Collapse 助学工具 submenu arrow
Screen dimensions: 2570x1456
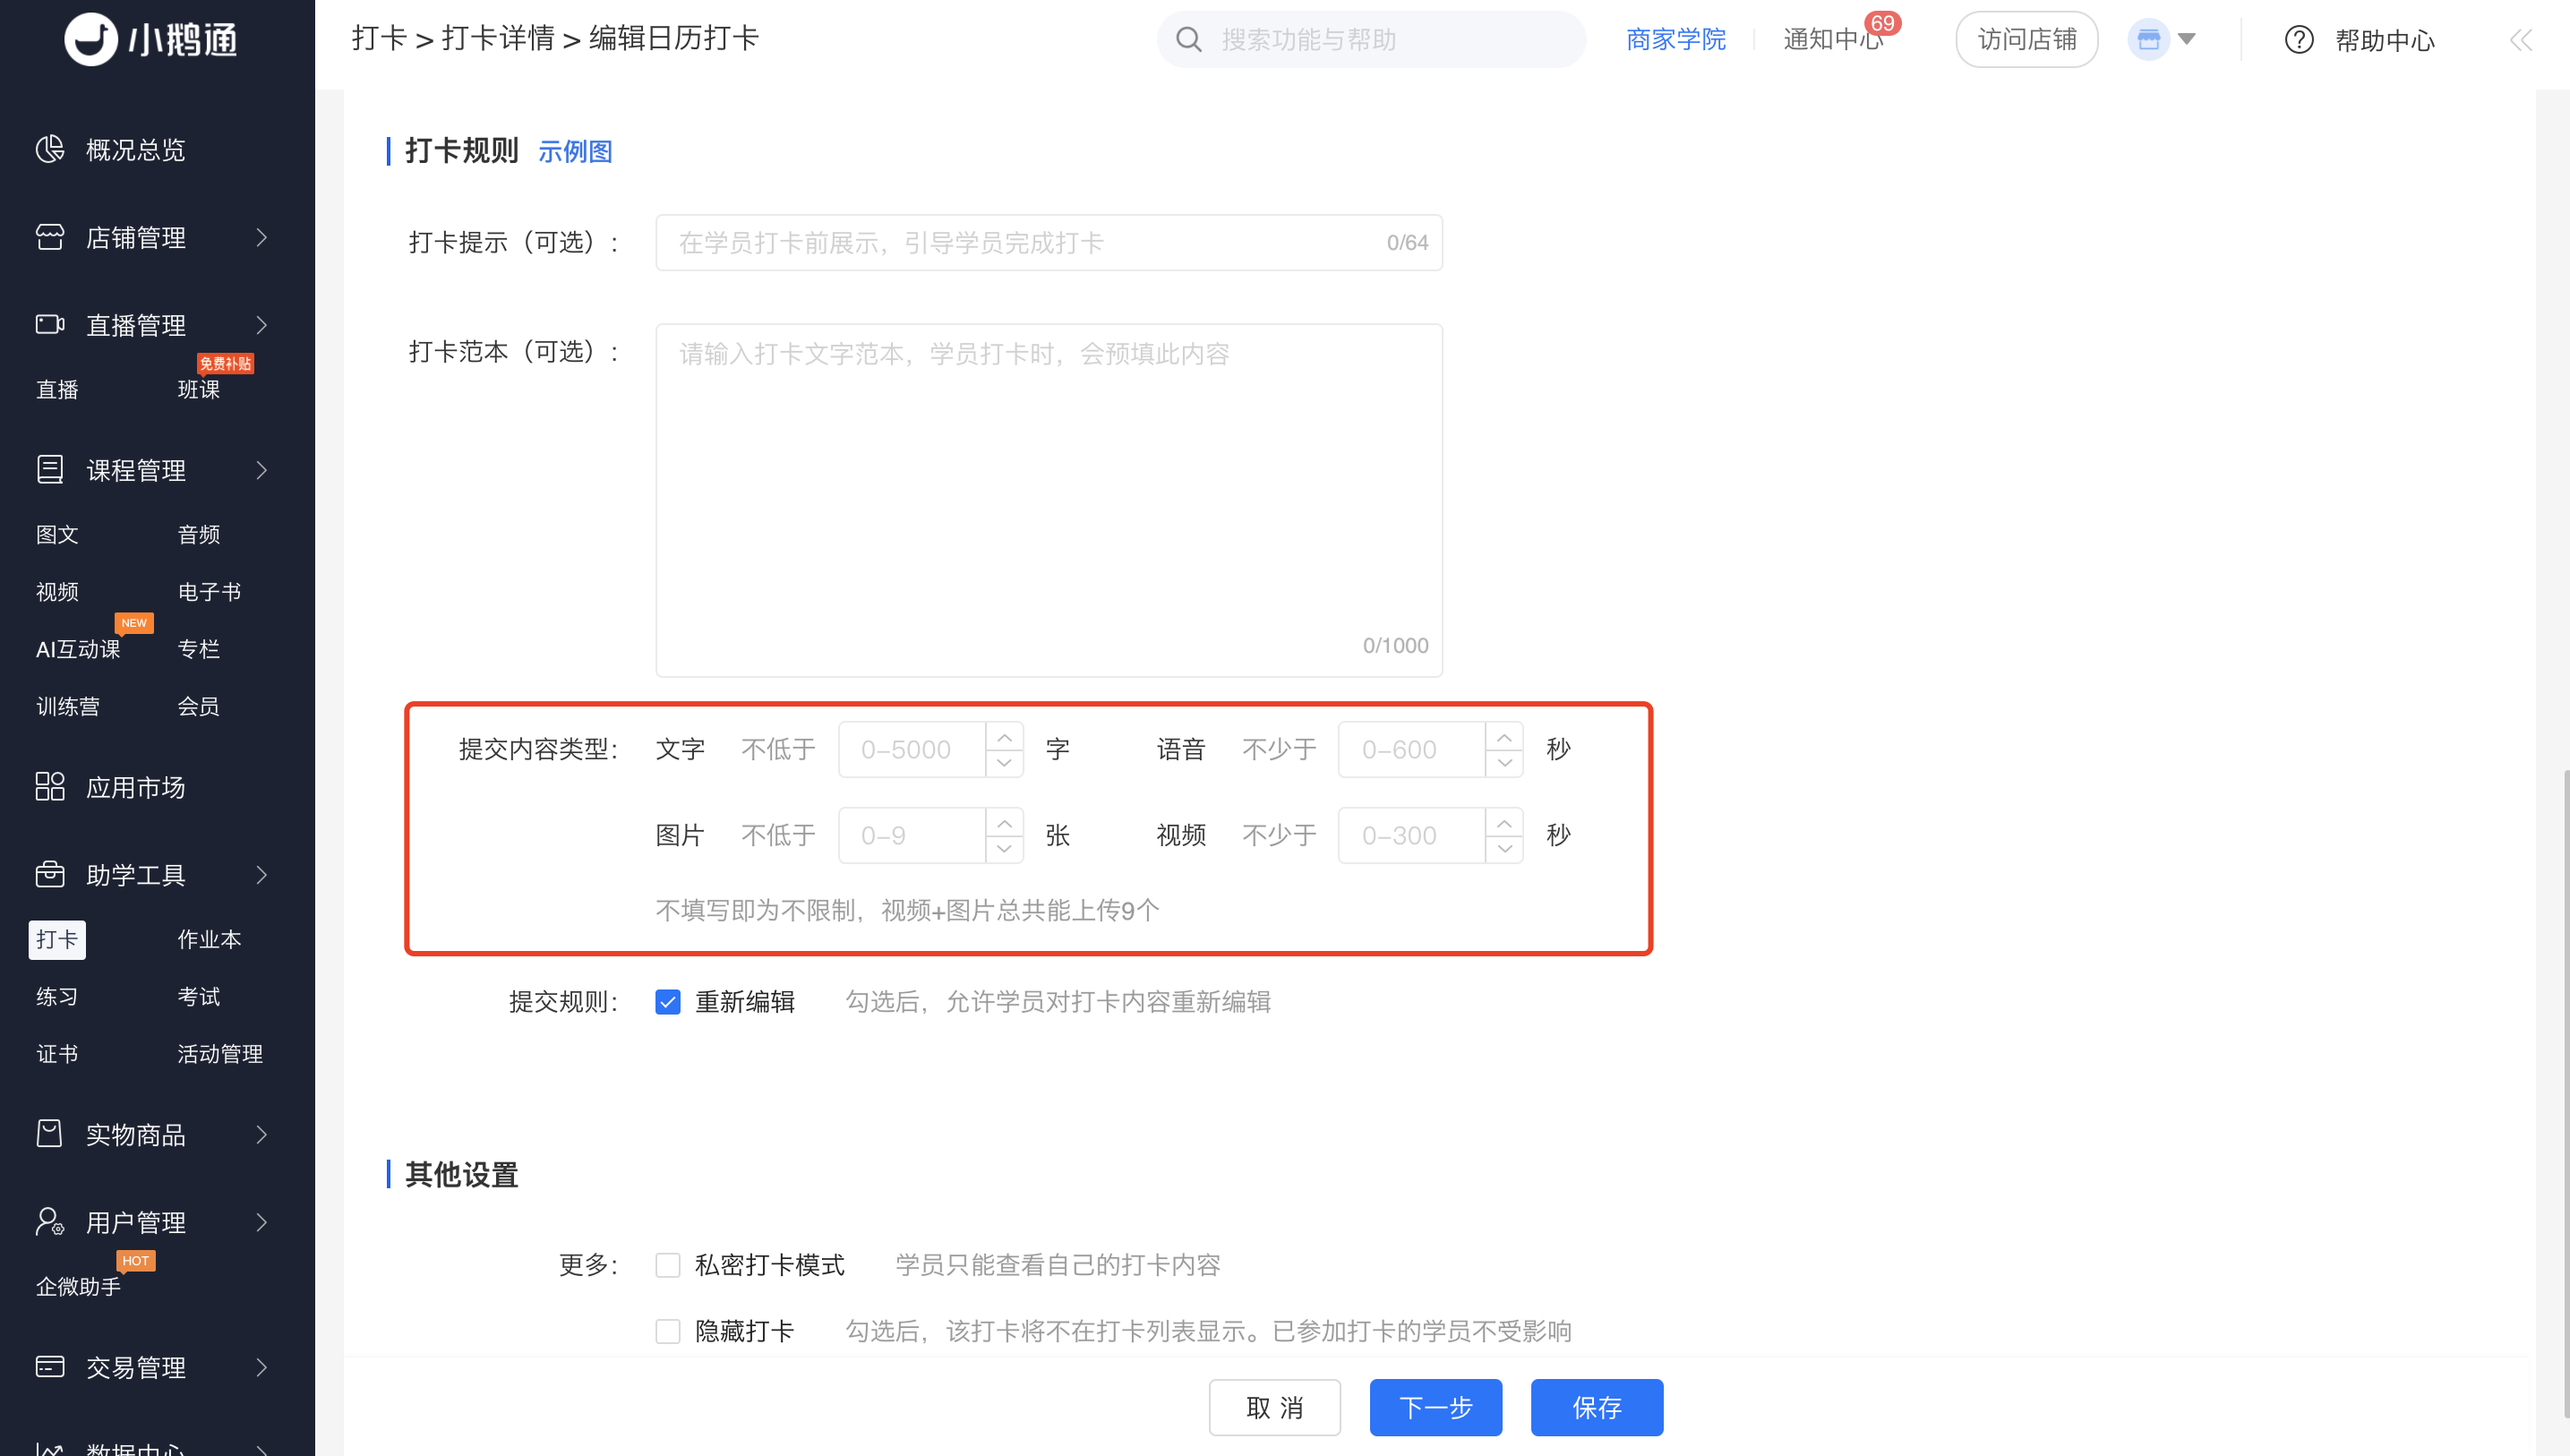262,874
